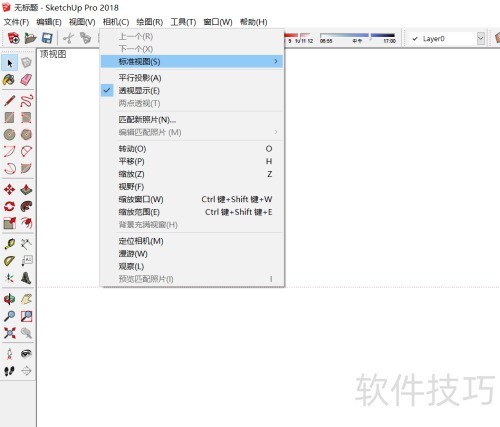
Task: Choose 定位相机(M) menu entry
Action: (192, 241)
